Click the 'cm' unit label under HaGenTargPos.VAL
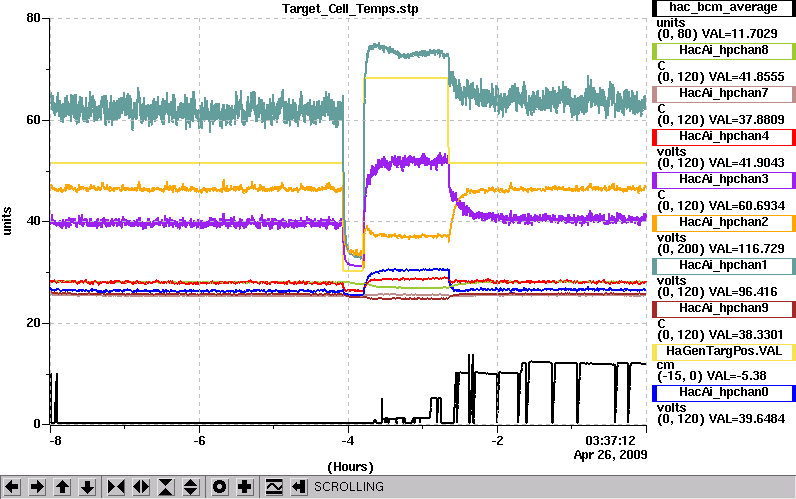Viewport: 796px width, 499px height. coord(666,365)
